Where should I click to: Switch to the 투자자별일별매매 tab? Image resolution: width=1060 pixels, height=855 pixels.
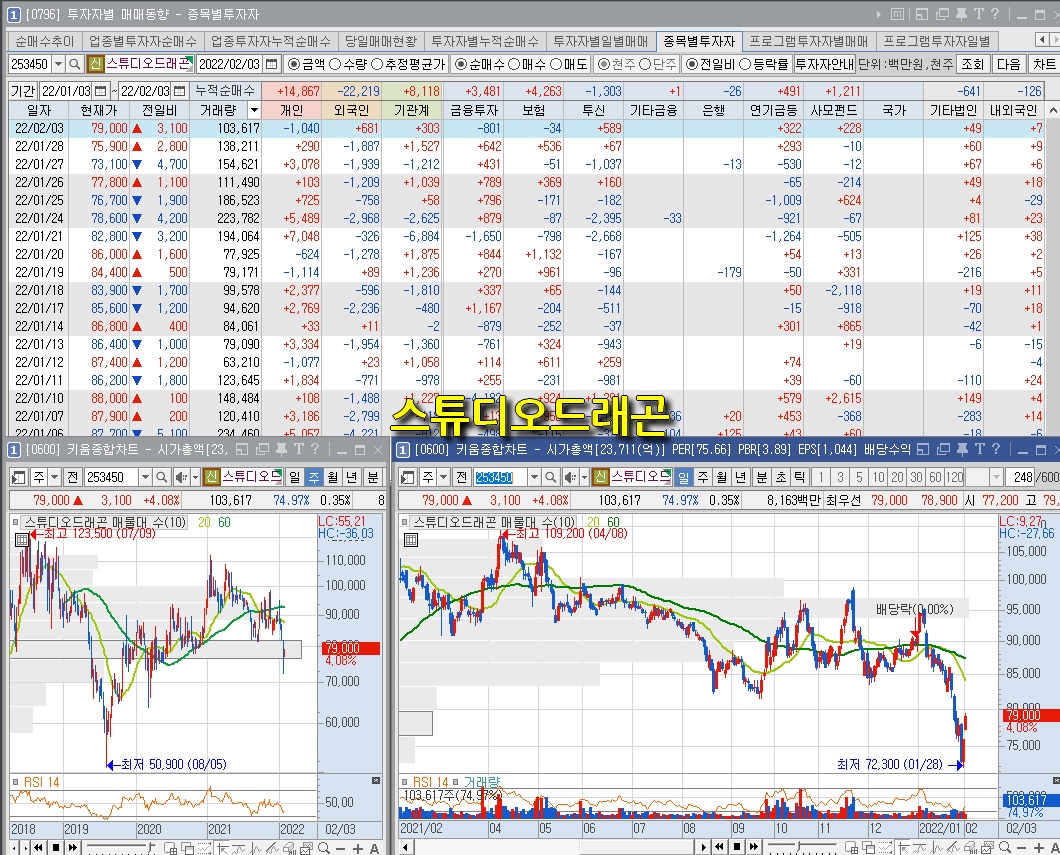pos(600,41)
